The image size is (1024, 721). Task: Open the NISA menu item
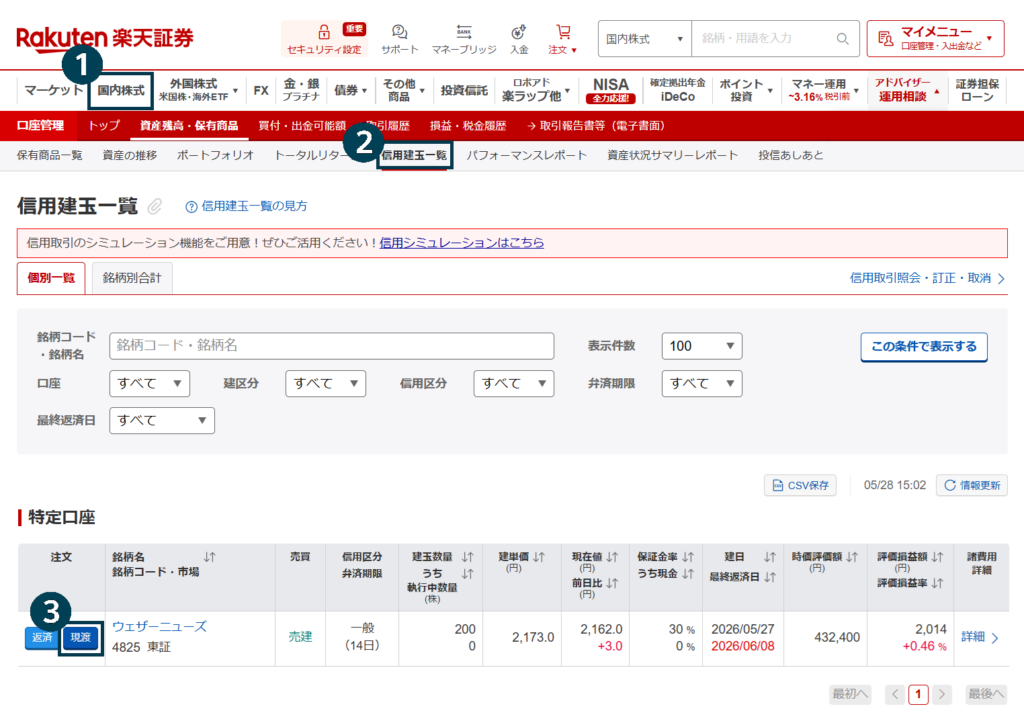(611, 90)
